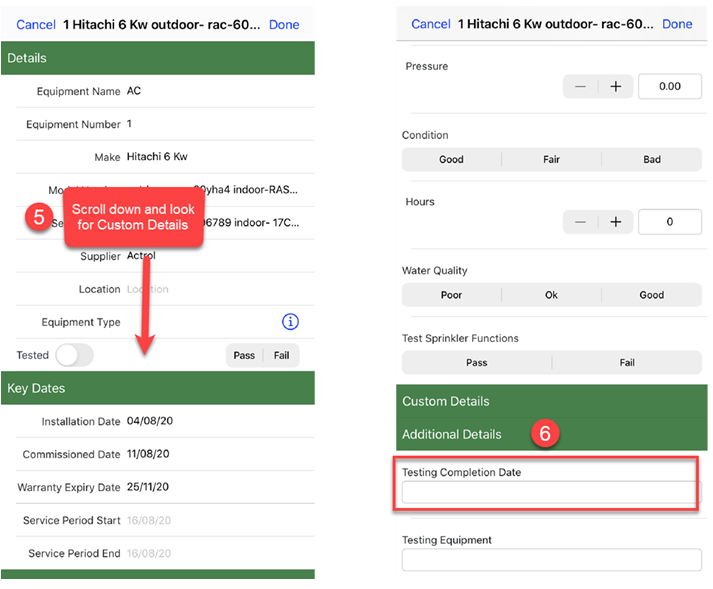The image size is (713, 589).
Task: Click the Pressure value field showing 0.00
Action: [669, 87]
